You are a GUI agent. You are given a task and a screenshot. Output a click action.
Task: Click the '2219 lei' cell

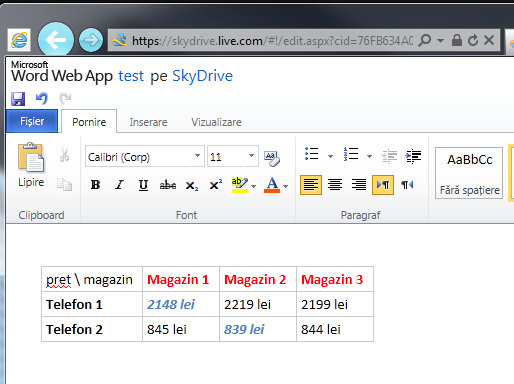(258, 304)
